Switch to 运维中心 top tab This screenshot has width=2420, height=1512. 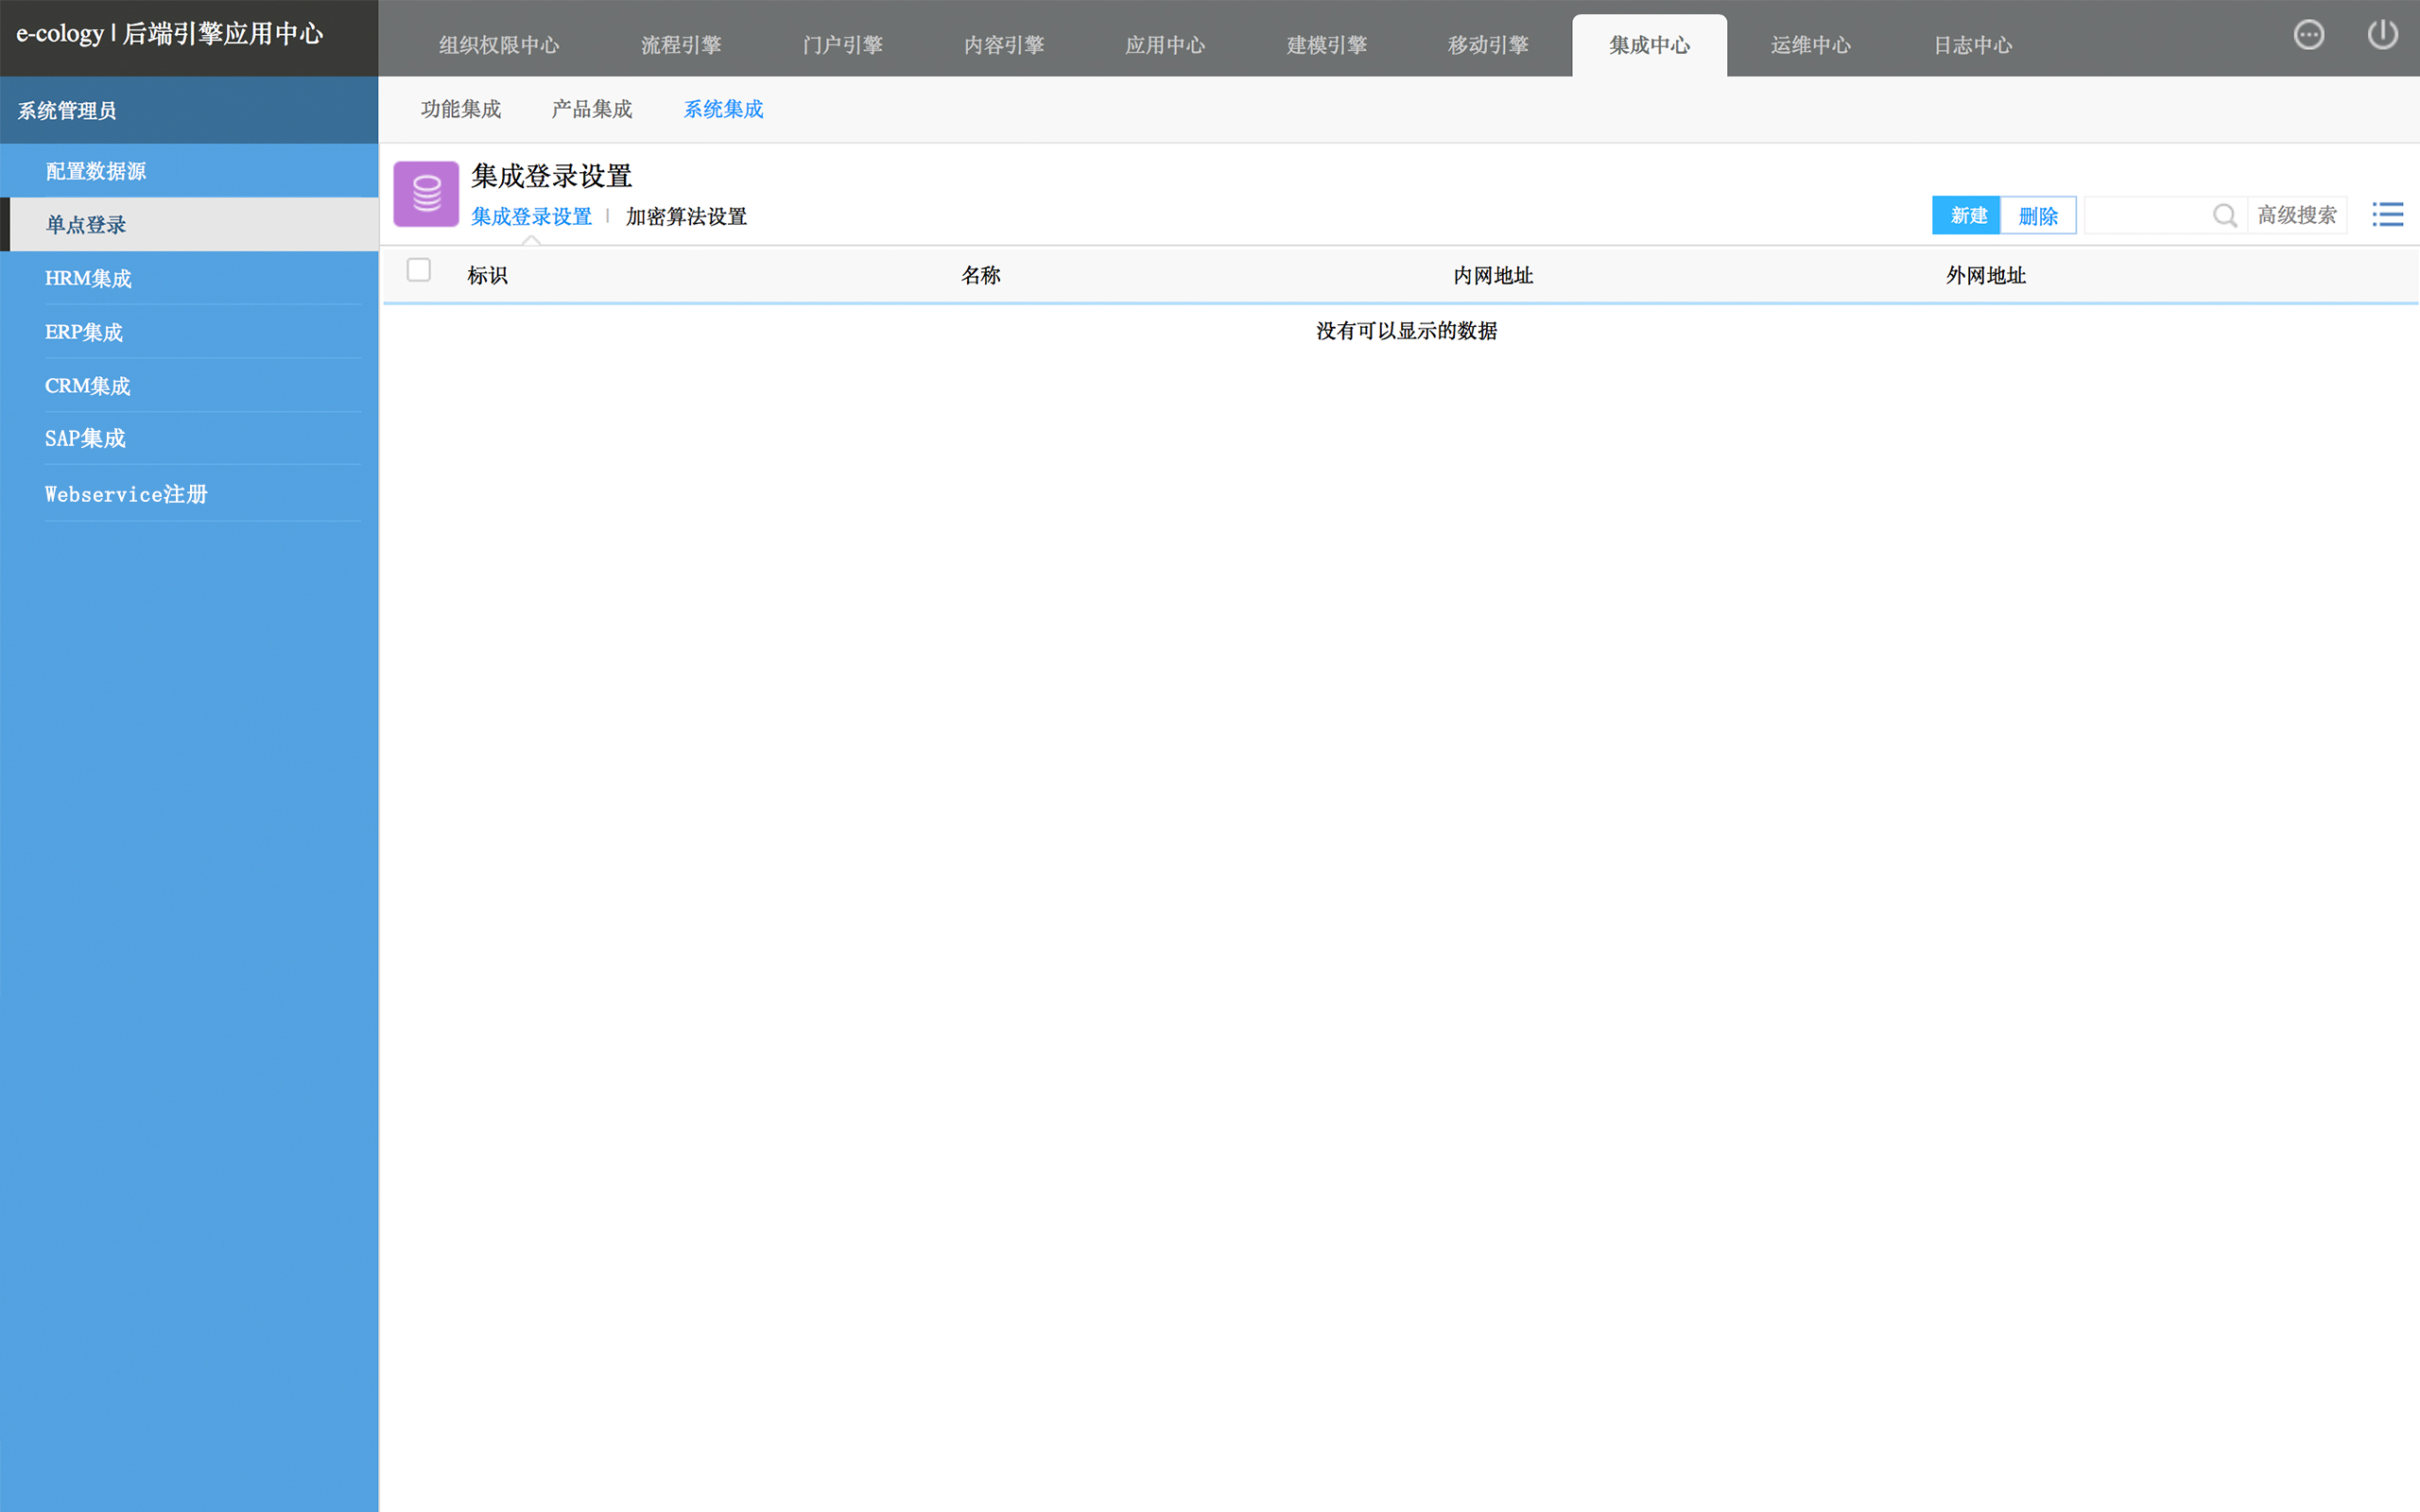1810,45
